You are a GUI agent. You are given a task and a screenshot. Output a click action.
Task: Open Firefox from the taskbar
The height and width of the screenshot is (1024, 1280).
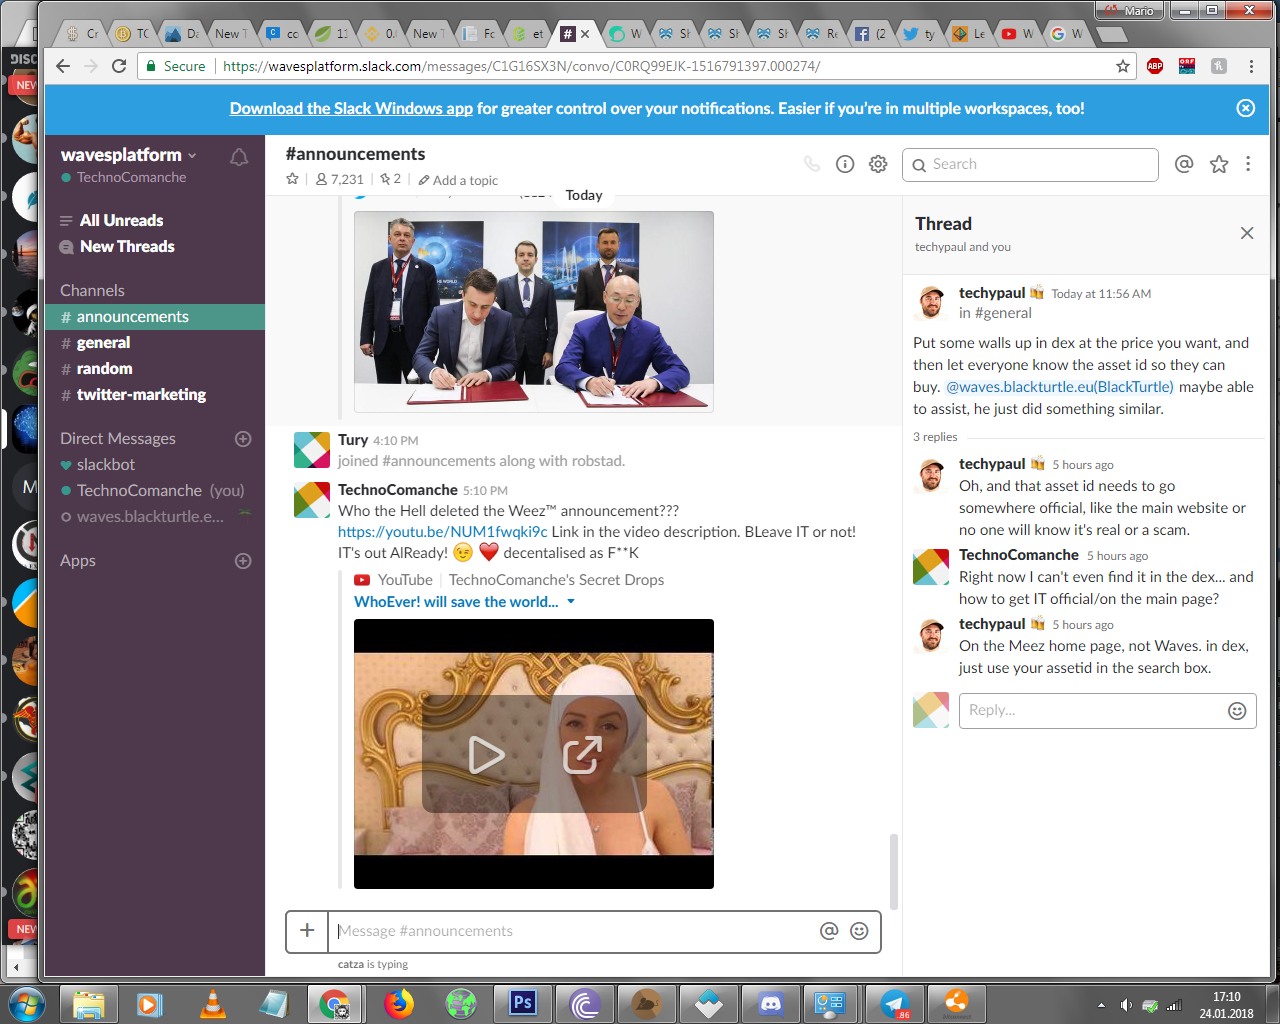coord(398,1003)
